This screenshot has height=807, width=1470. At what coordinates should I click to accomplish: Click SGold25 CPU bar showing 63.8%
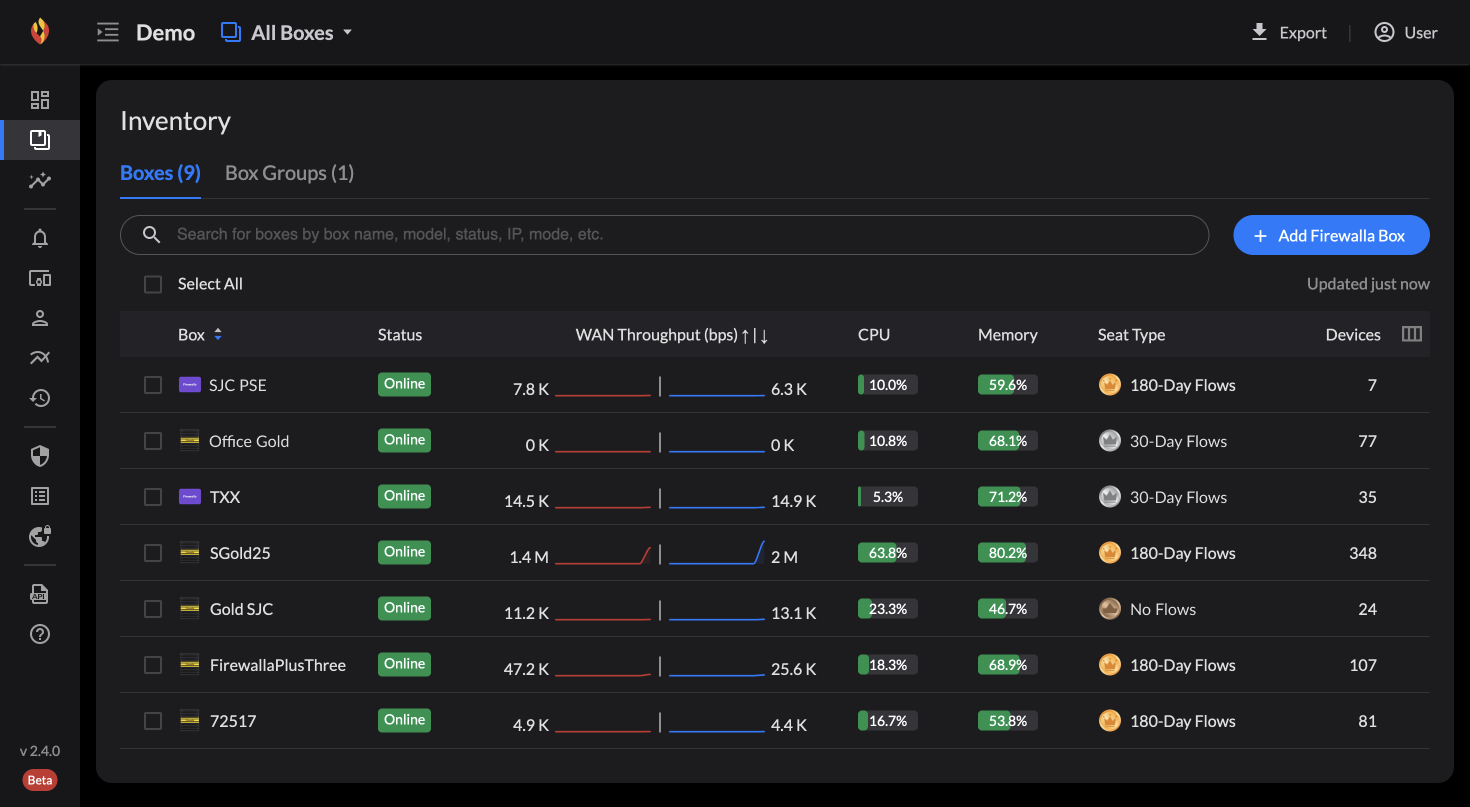coord(887,553)
